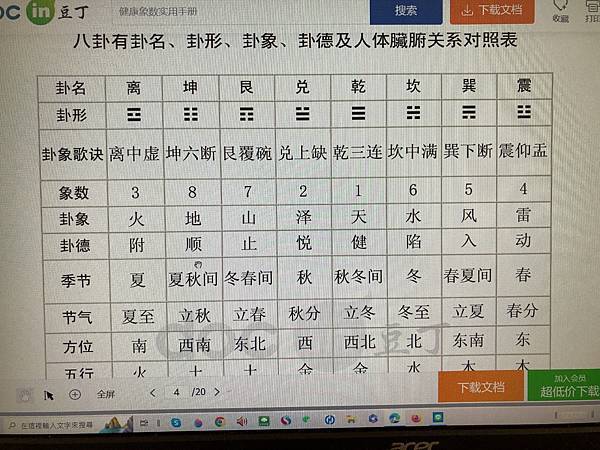Viewport: 600px width, 450px height.
Task: Click the 健 cell in 卦德 row
Action: (x=359, y=242)
